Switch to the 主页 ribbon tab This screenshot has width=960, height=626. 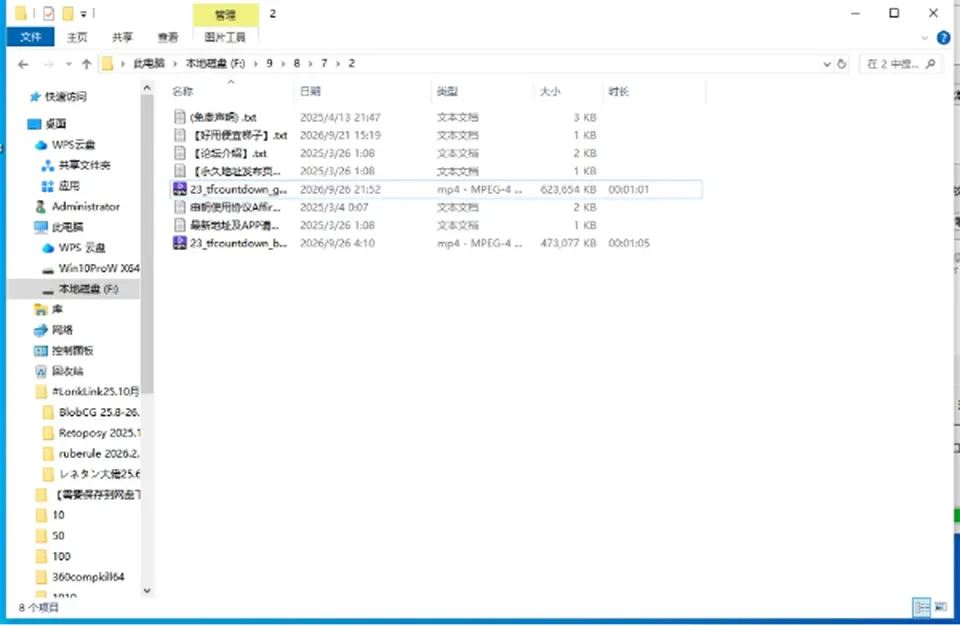point(77,37)
